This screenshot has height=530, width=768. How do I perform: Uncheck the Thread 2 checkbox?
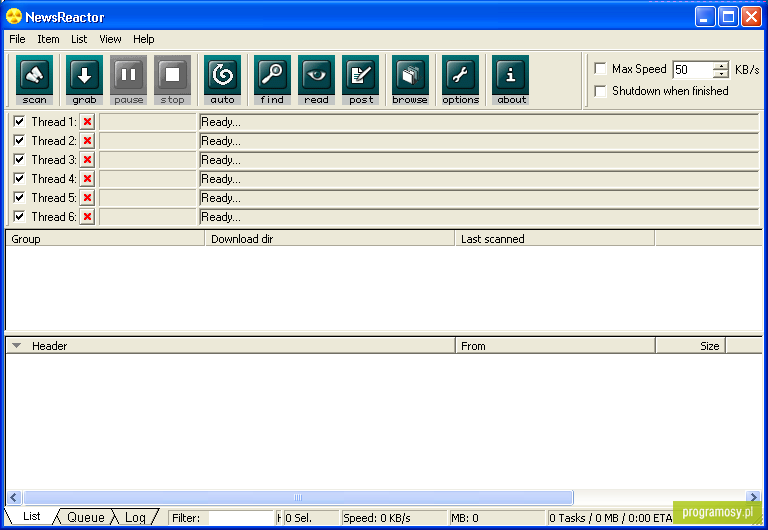tap(19, 141)
